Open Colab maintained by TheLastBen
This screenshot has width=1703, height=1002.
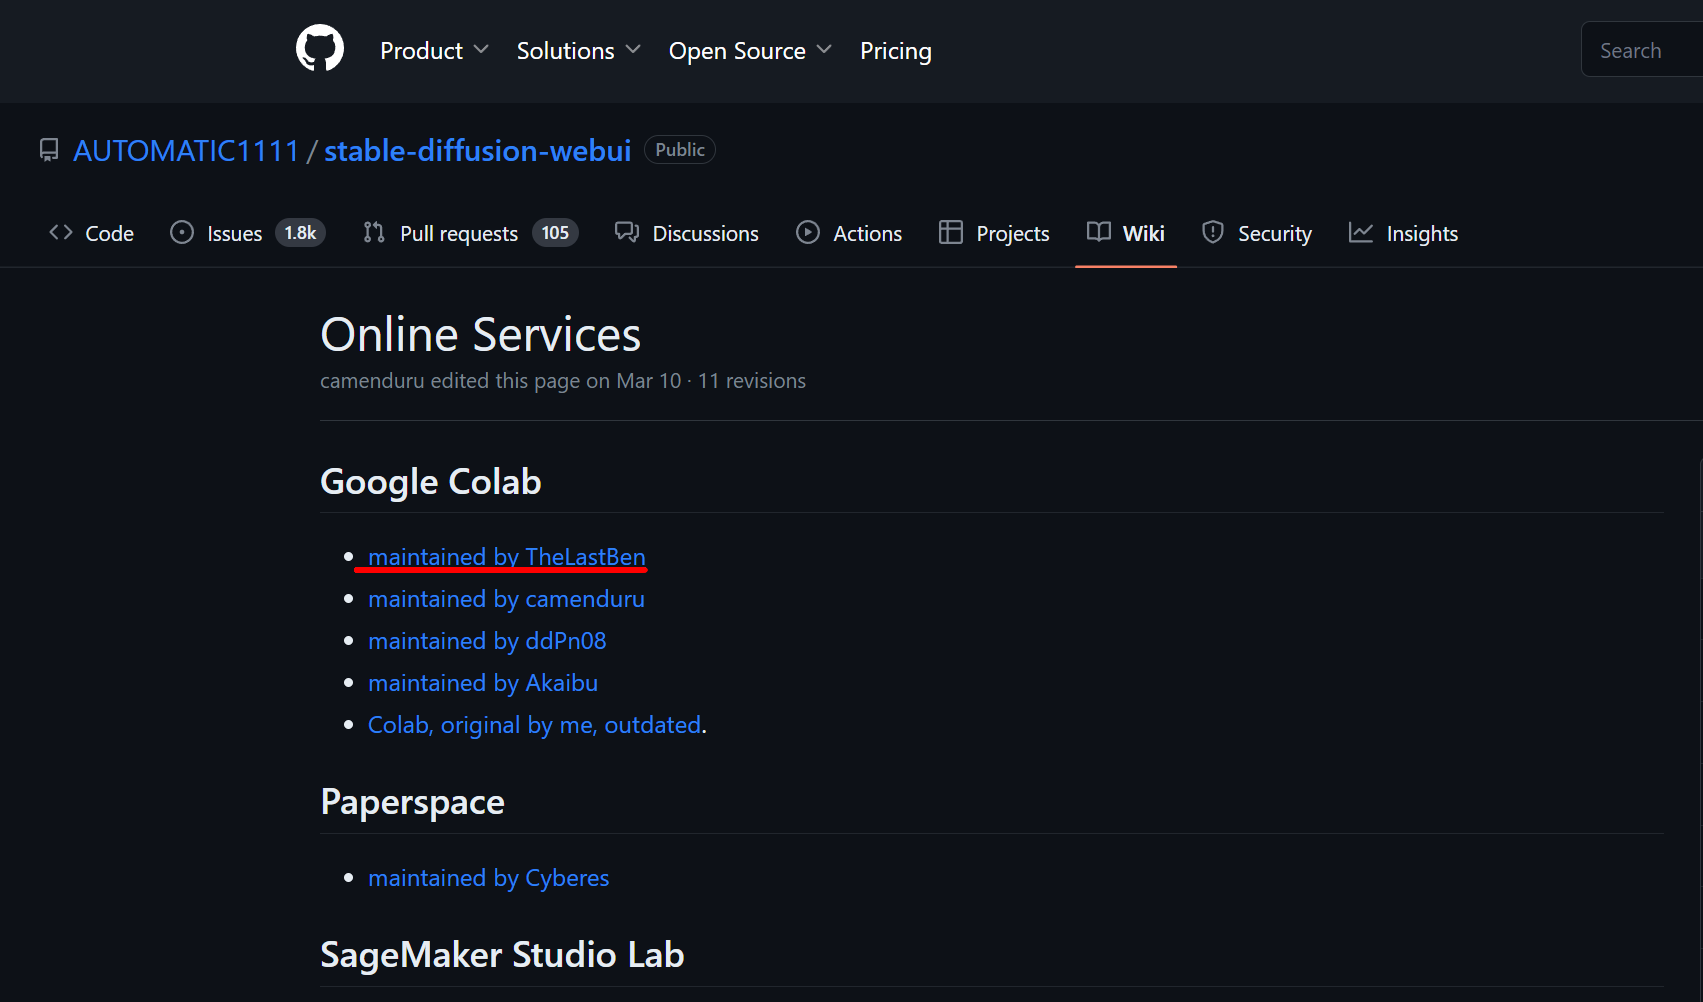pos(507,557)
